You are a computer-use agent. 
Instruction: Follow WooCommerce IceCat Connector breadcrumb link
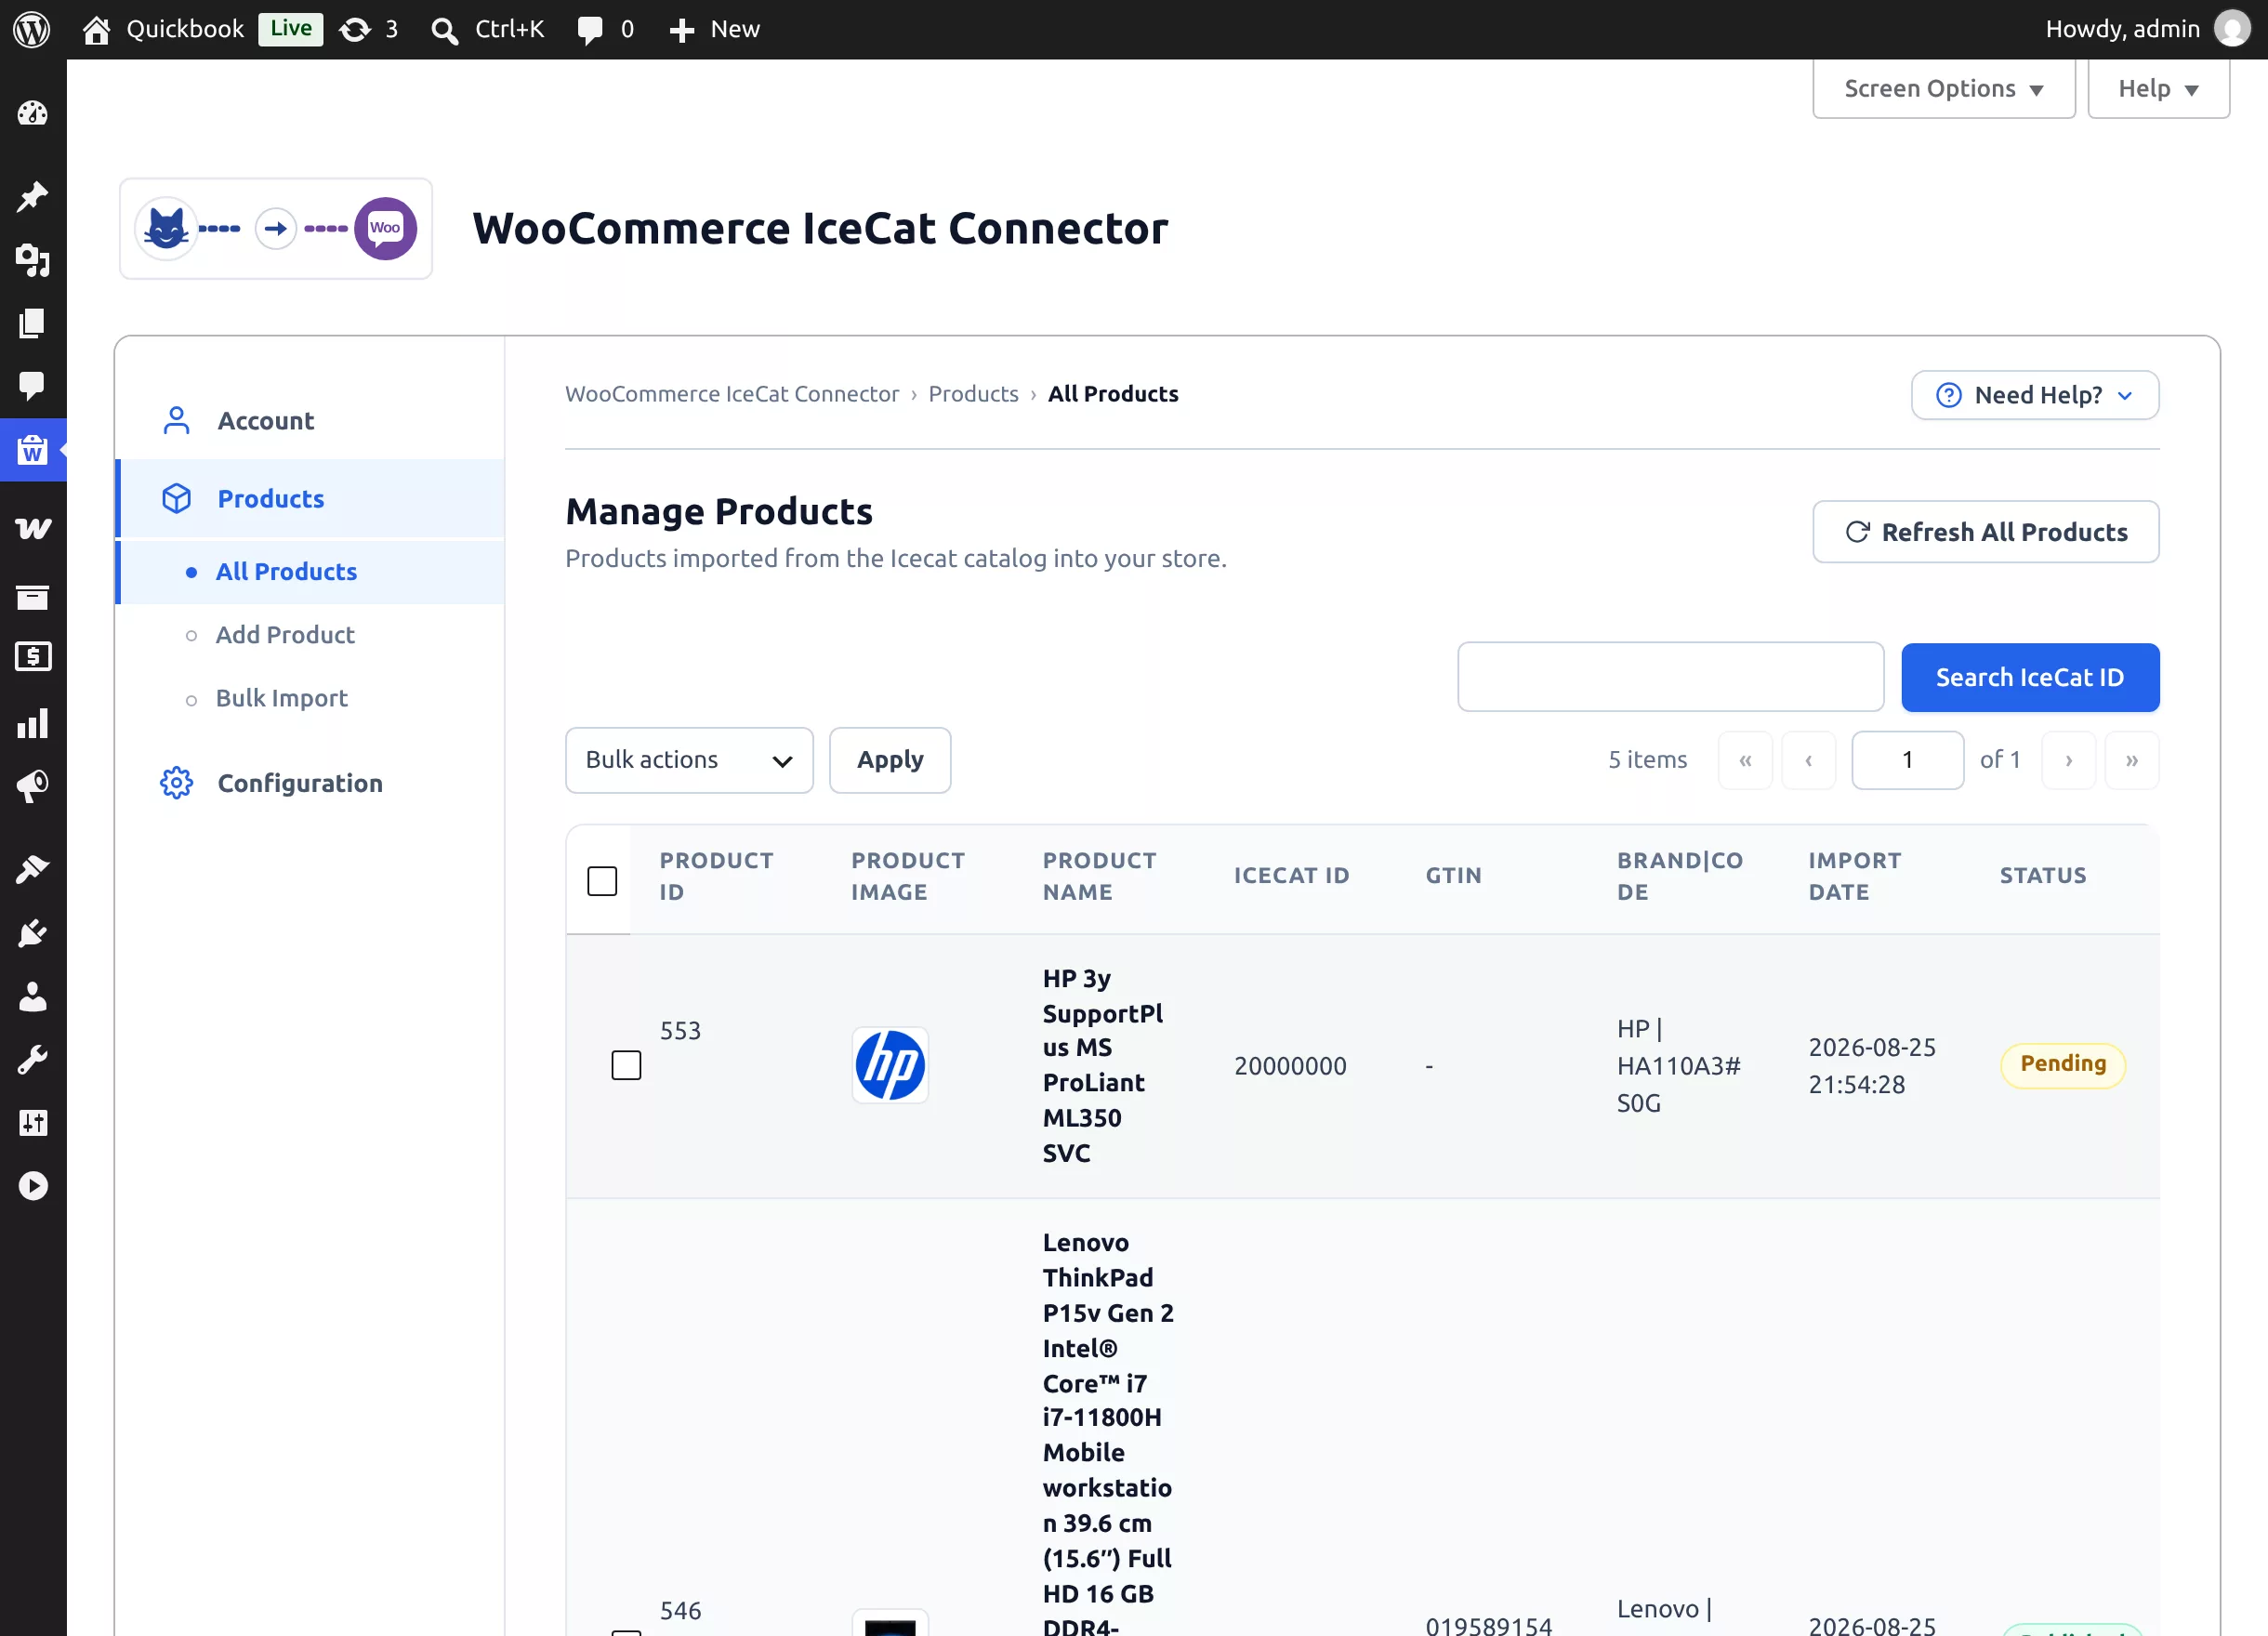[732, 394]
